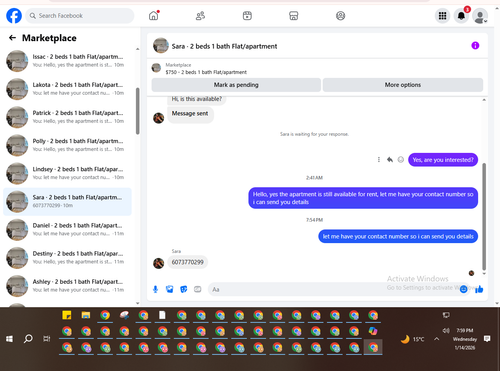Viewport: 500px width, 371px height.
Task: Click the conversation list scrollbar
Action: 138,111
